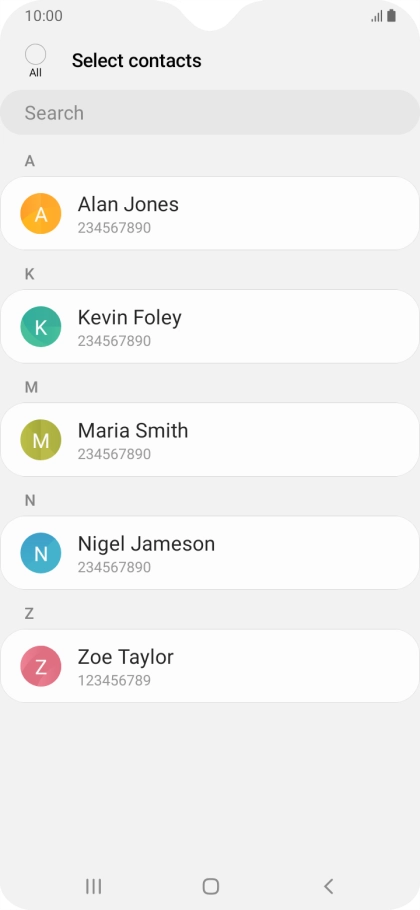Select the Alan Jones contact name

point(128,204)
